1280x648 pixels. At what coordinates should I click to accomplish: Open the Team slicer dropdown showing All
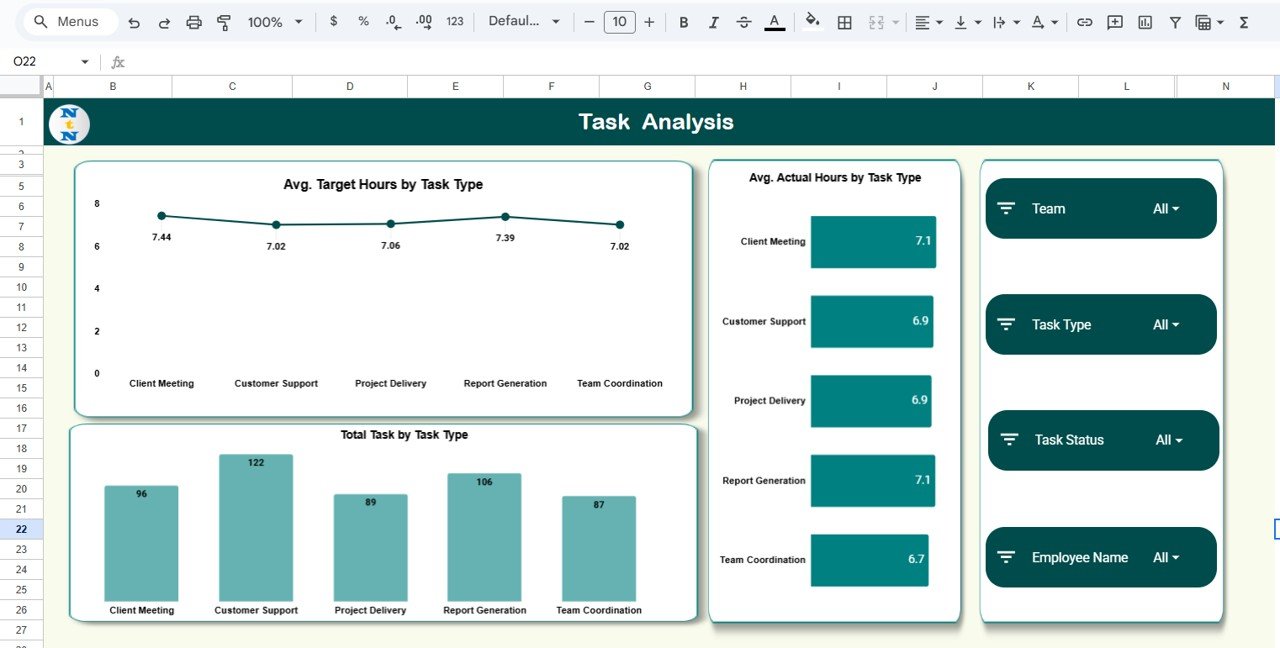point(1166,208)
